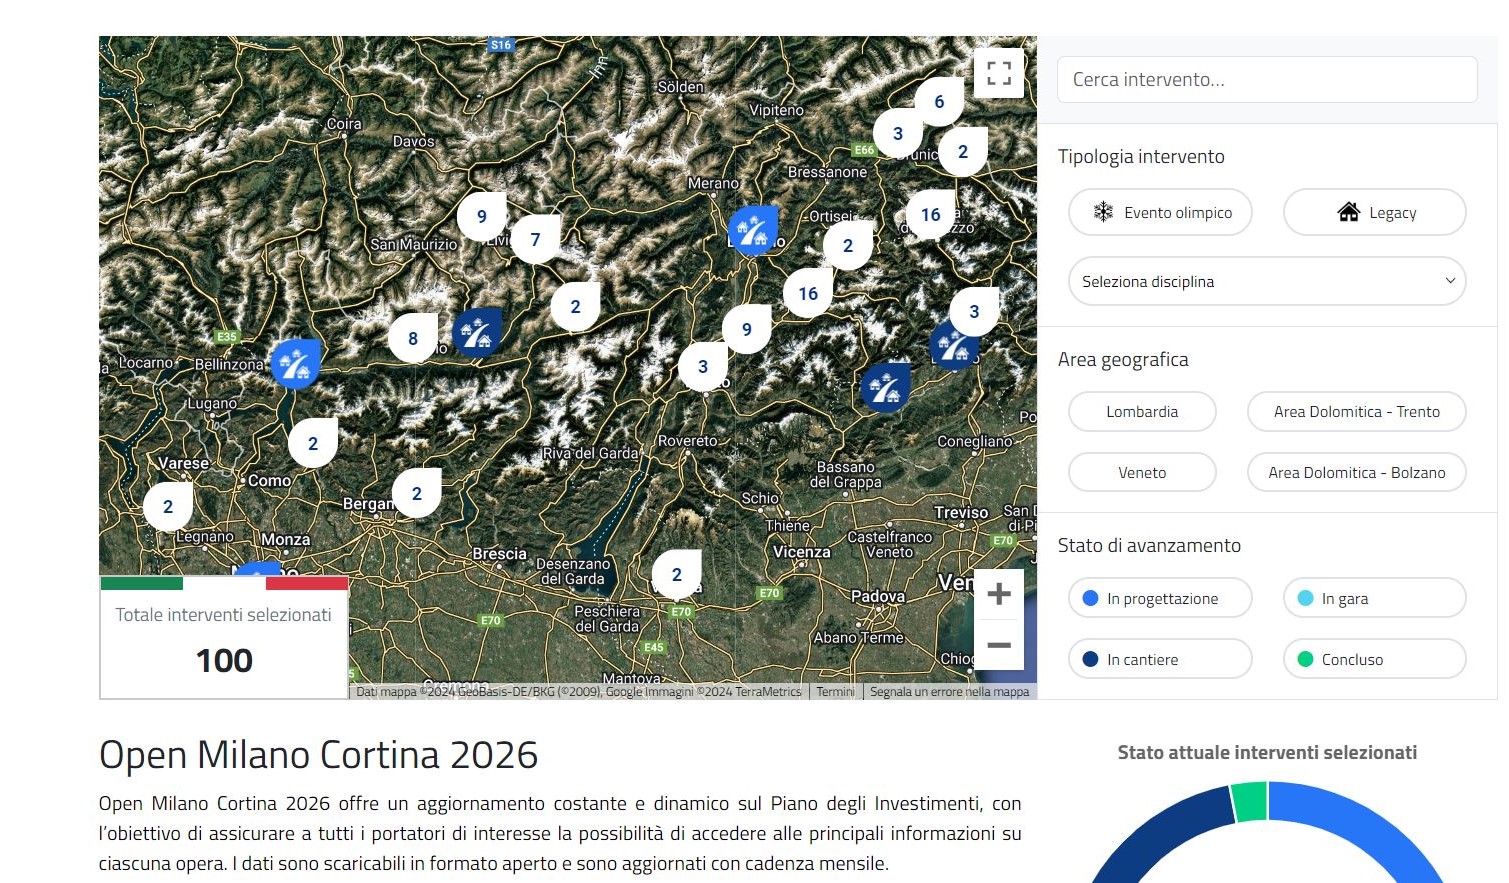This screenshot has height=883, width=1509.
Task: Zoom in with the map plus button
Action: point(998,594)
